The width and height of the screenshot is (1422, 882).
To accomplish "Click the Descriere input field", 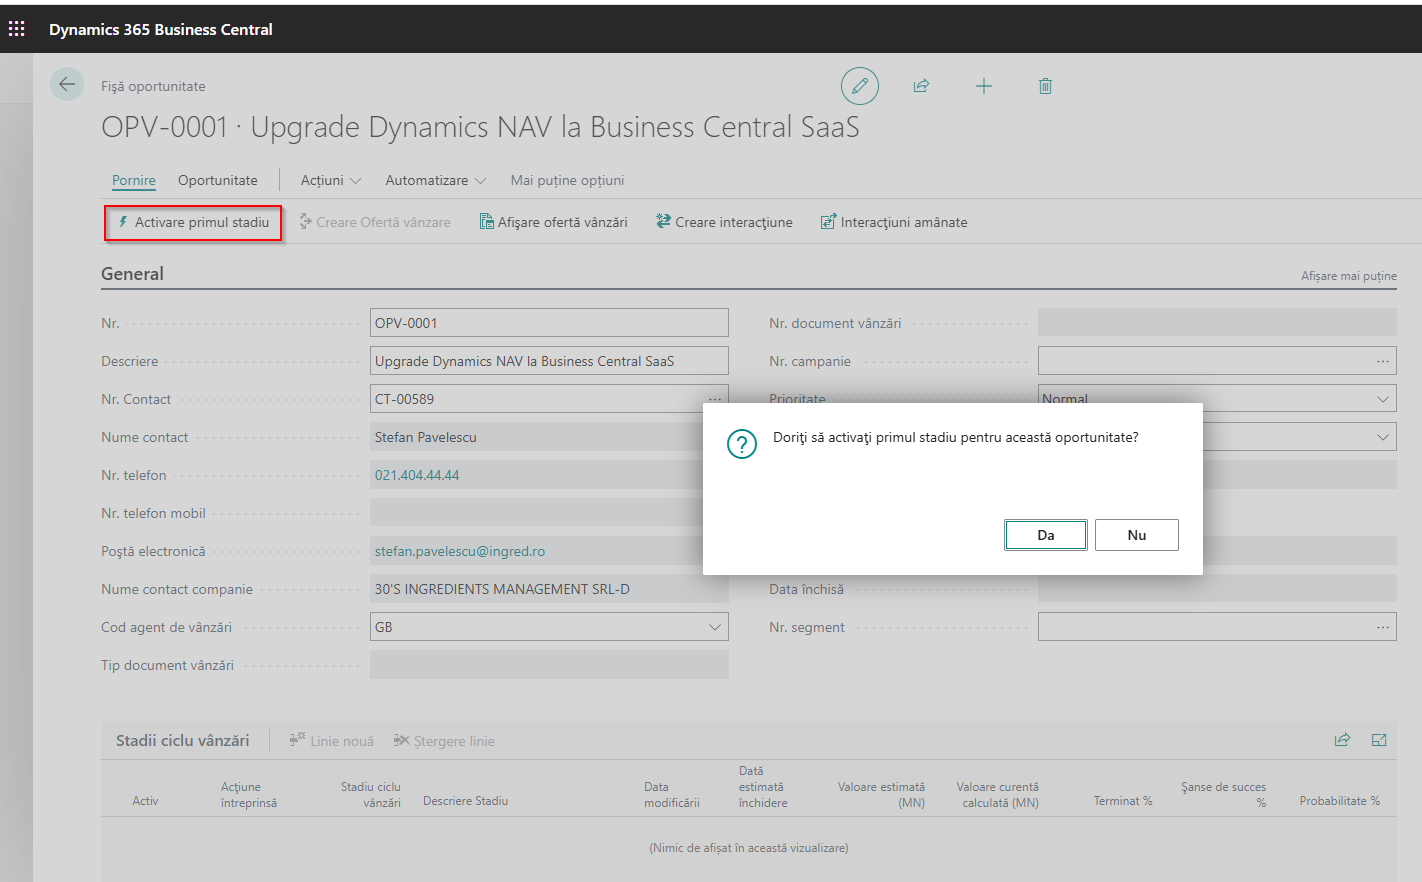I will [549, 361].
